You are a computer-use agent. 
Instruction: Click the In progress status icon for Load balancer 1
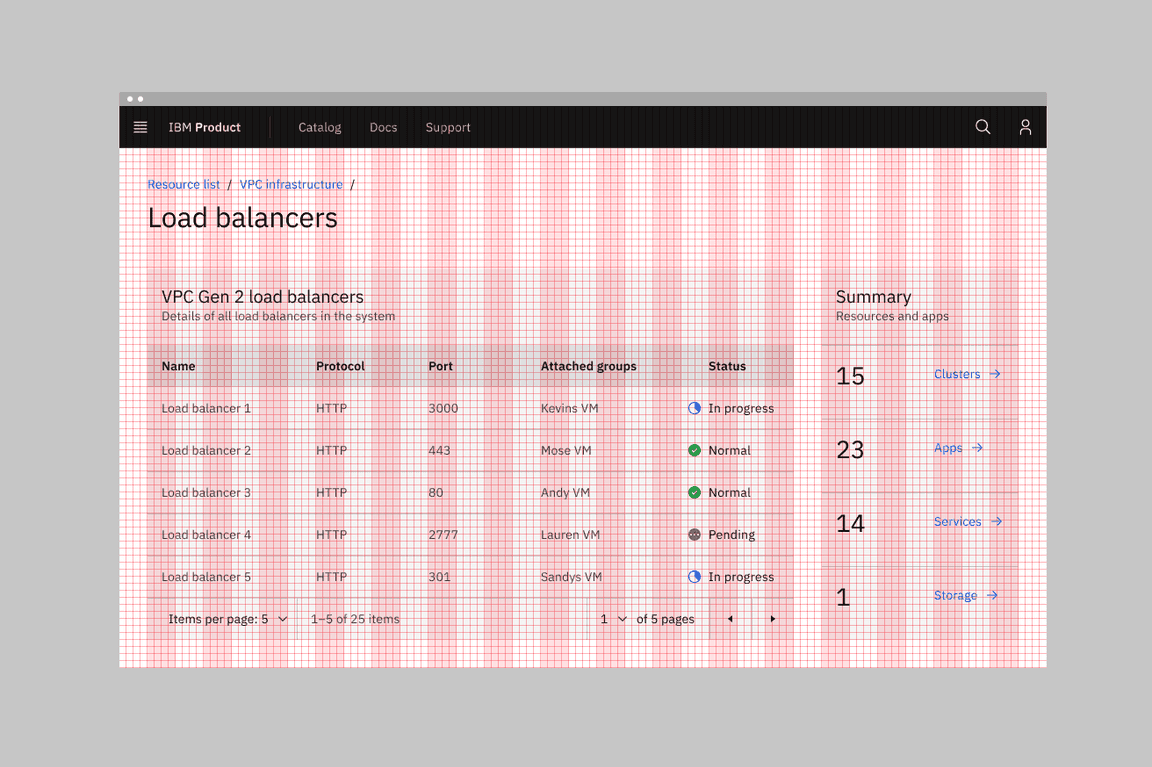tap(694, 408)
